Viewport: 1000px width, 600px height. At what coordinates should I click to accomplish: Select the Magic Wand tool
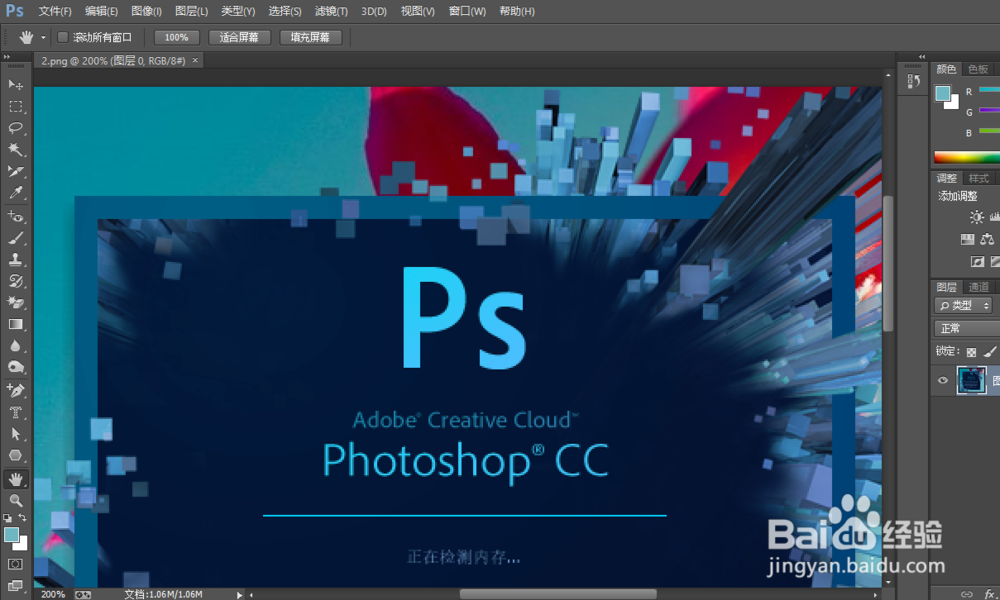(16, 150)
